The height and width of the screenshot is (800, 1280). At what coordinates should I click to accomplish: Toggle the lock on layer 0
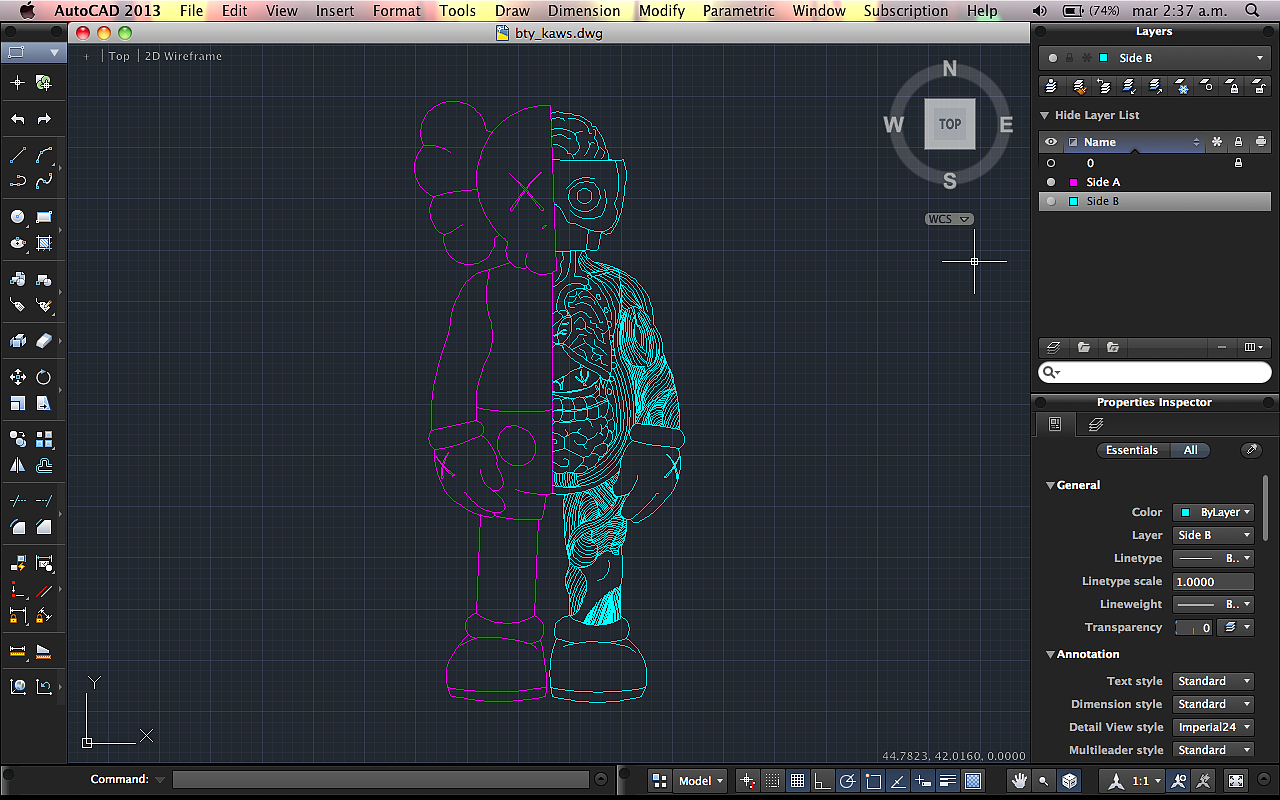point(1238,163)
